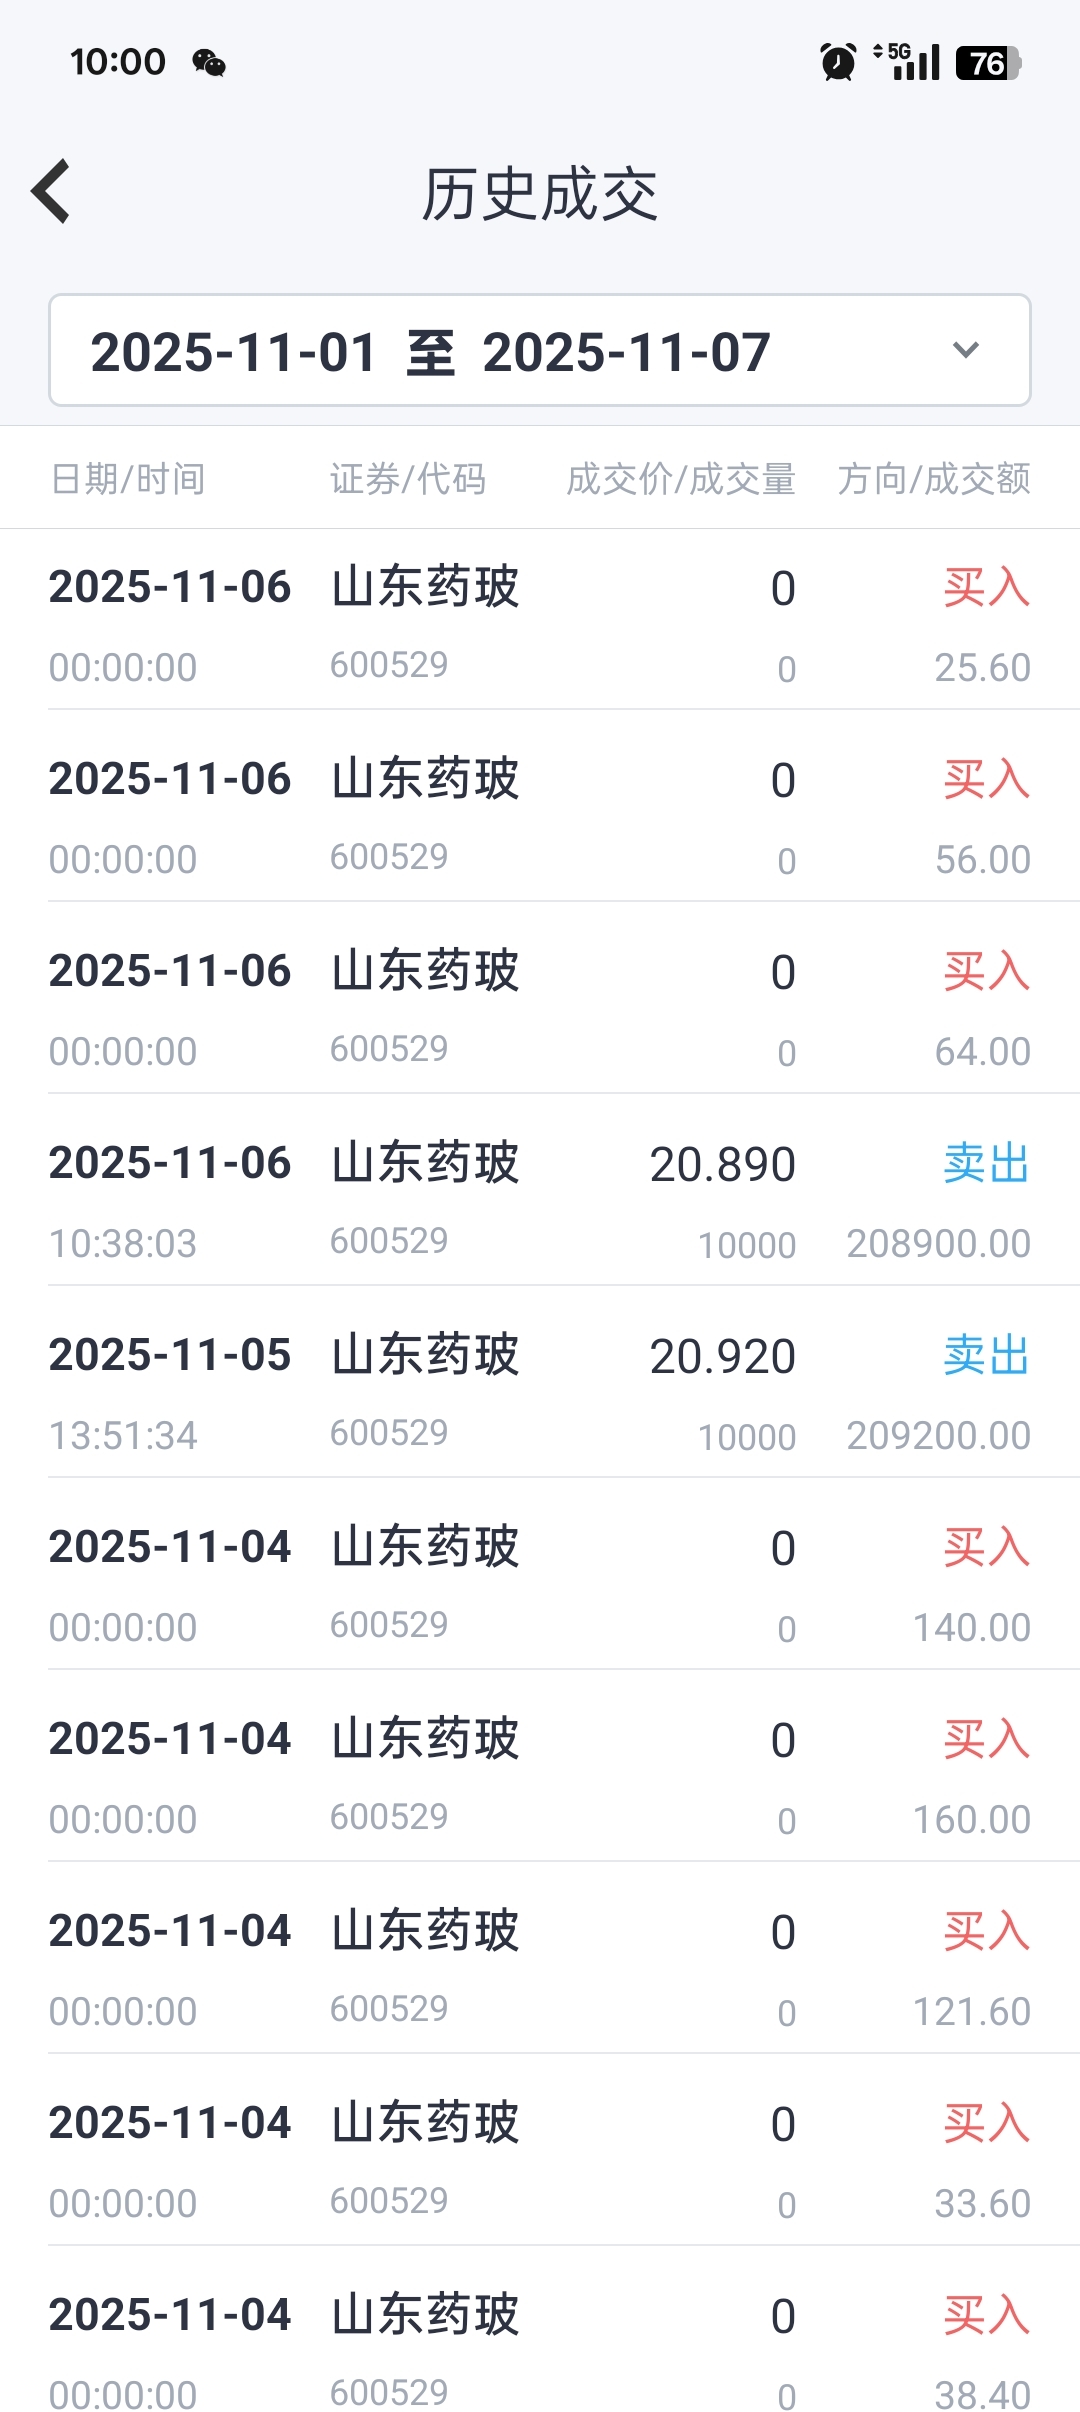
Task: Tap the 方向/成交额 column header
Action: 933,479
